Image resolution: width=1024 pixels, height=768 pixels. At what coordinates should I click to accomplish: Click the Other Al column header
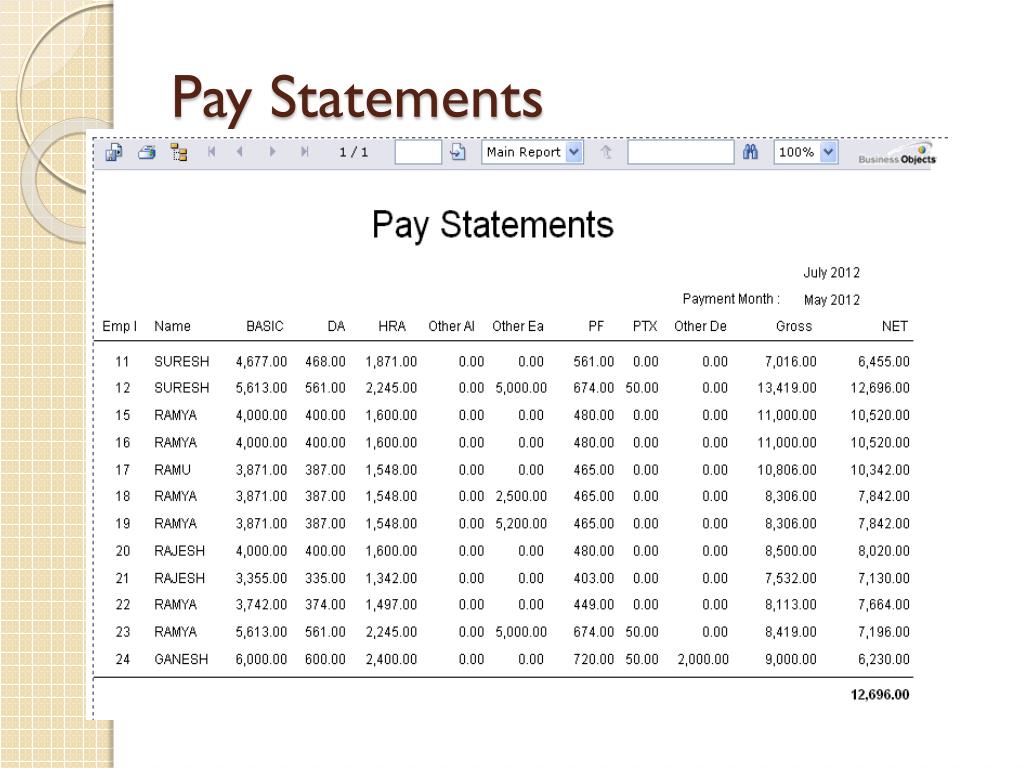(x=451, y=326)
